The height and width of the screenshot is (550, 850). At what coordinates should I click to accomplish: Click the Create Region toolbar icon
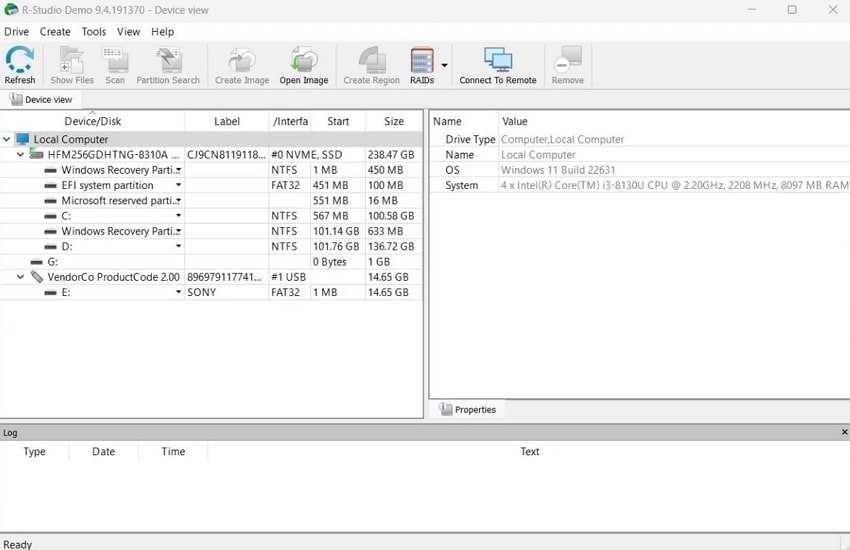372,60
